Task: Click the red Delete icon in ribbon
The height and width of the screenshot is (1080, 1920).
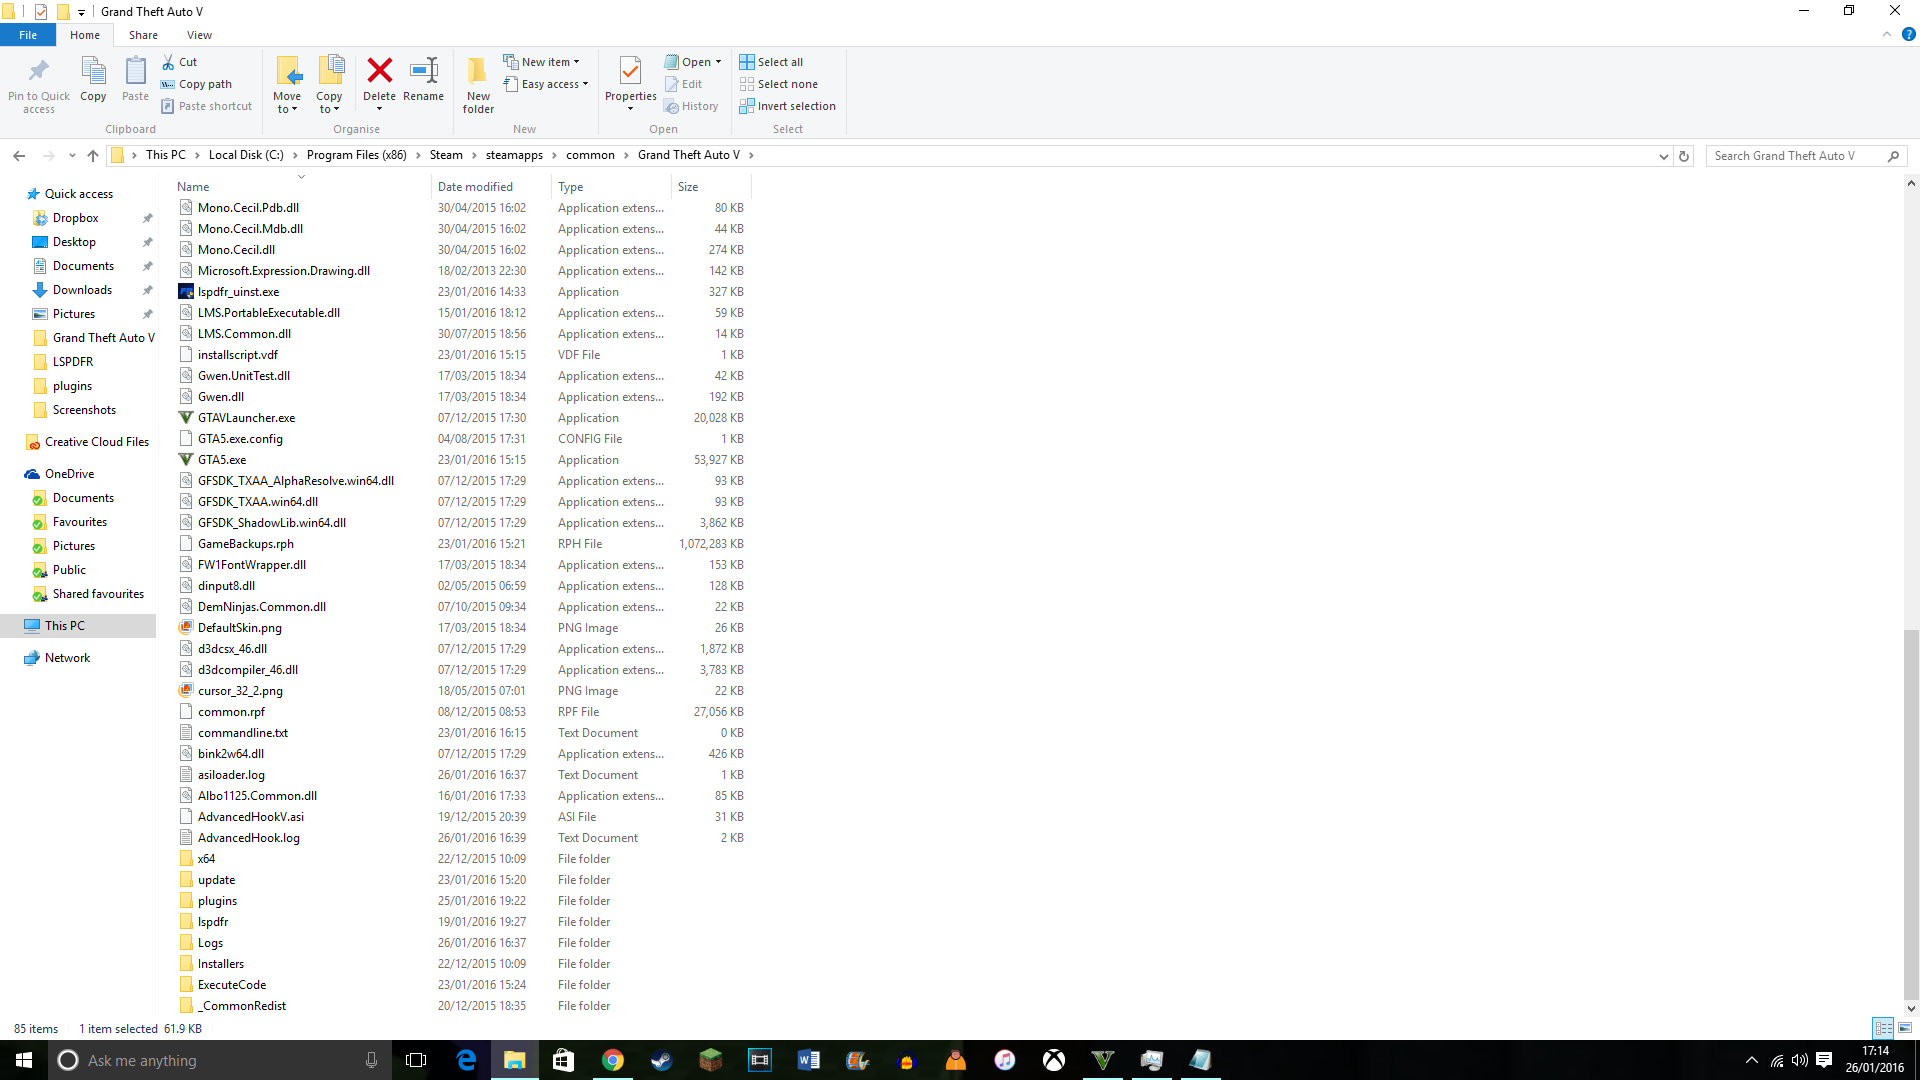Action: [x=379, y=71]
